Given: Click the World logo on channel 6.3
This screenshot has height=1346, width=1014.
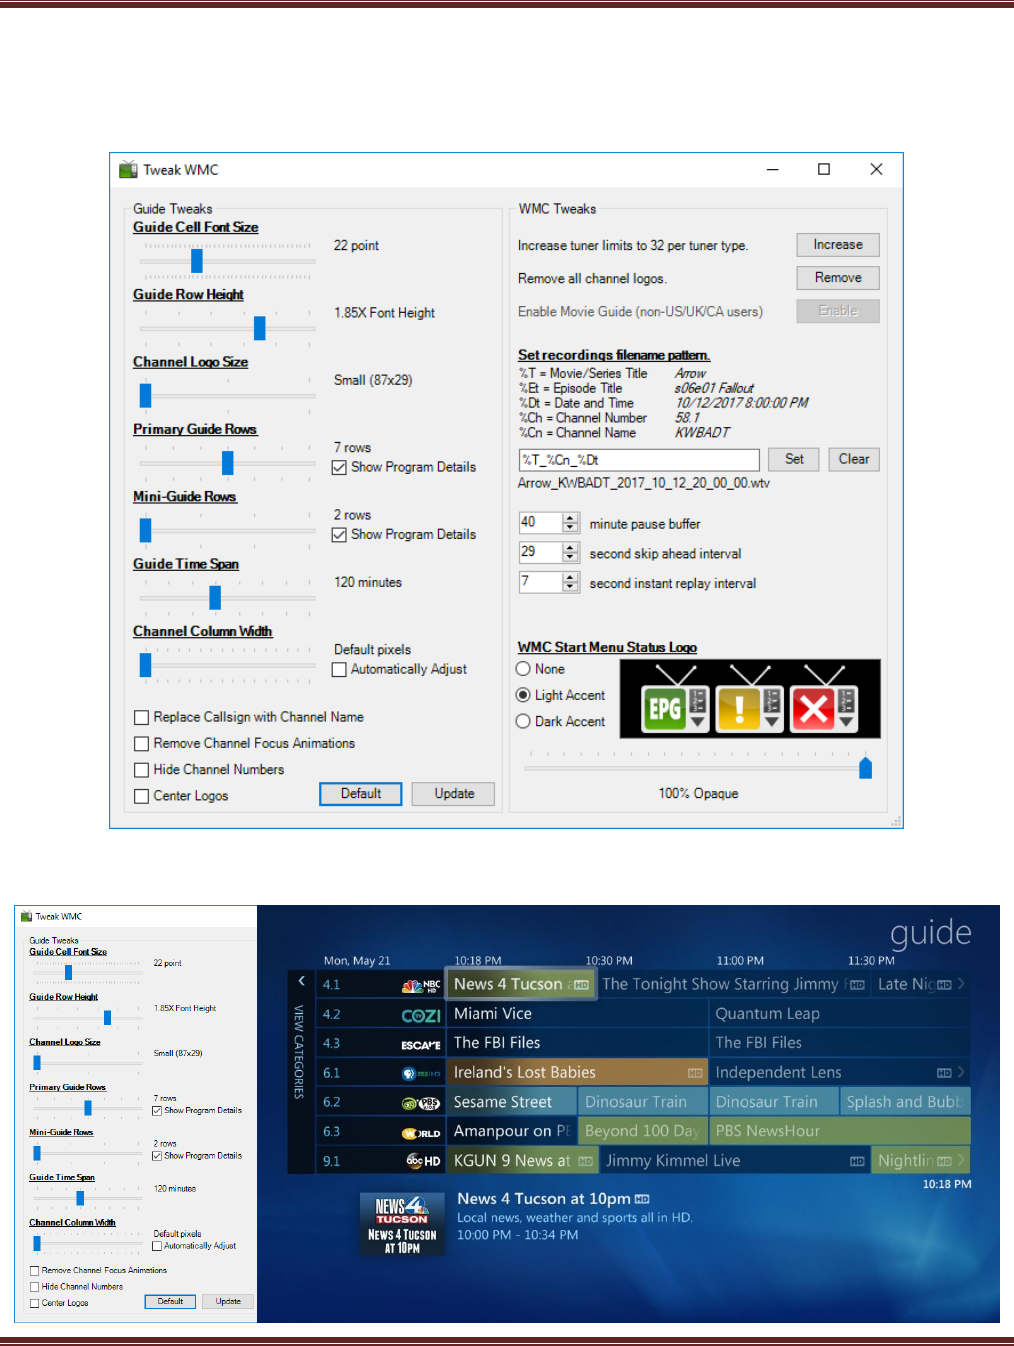Looking at the screenshot, I should tap(421, 1133).
